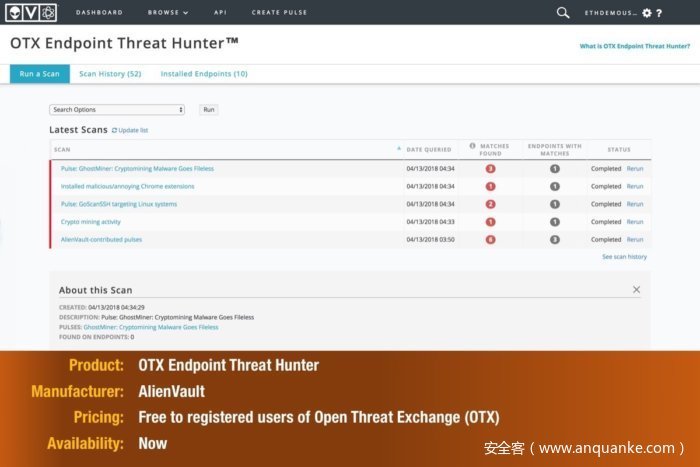The image size is (700, 467).
Task: Click endpoints badge for AlienVault-contributed pulses
Action: click(555, 240)
